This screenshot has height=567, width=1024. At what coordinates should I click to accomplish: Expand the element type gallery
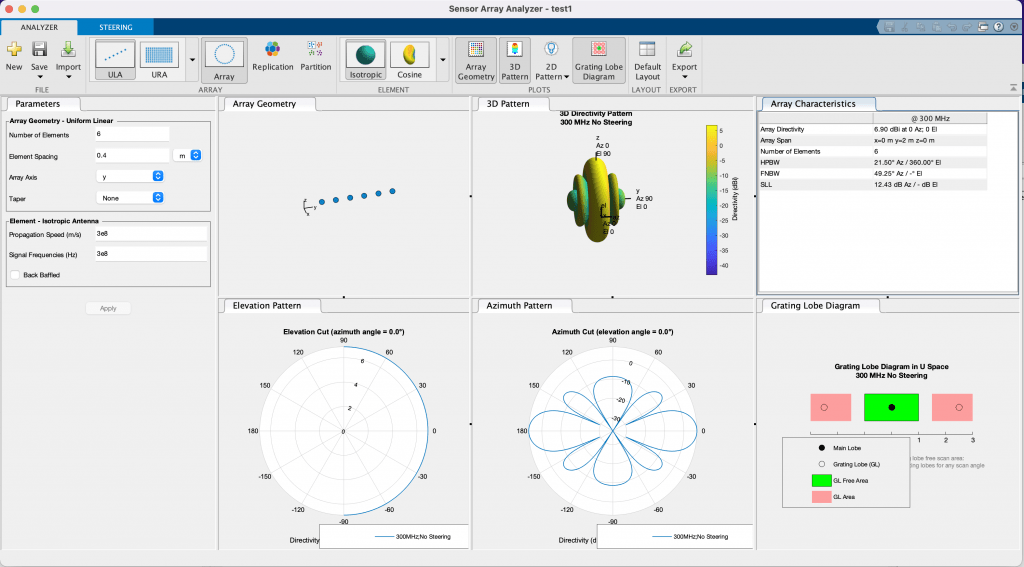click(442, 60)
